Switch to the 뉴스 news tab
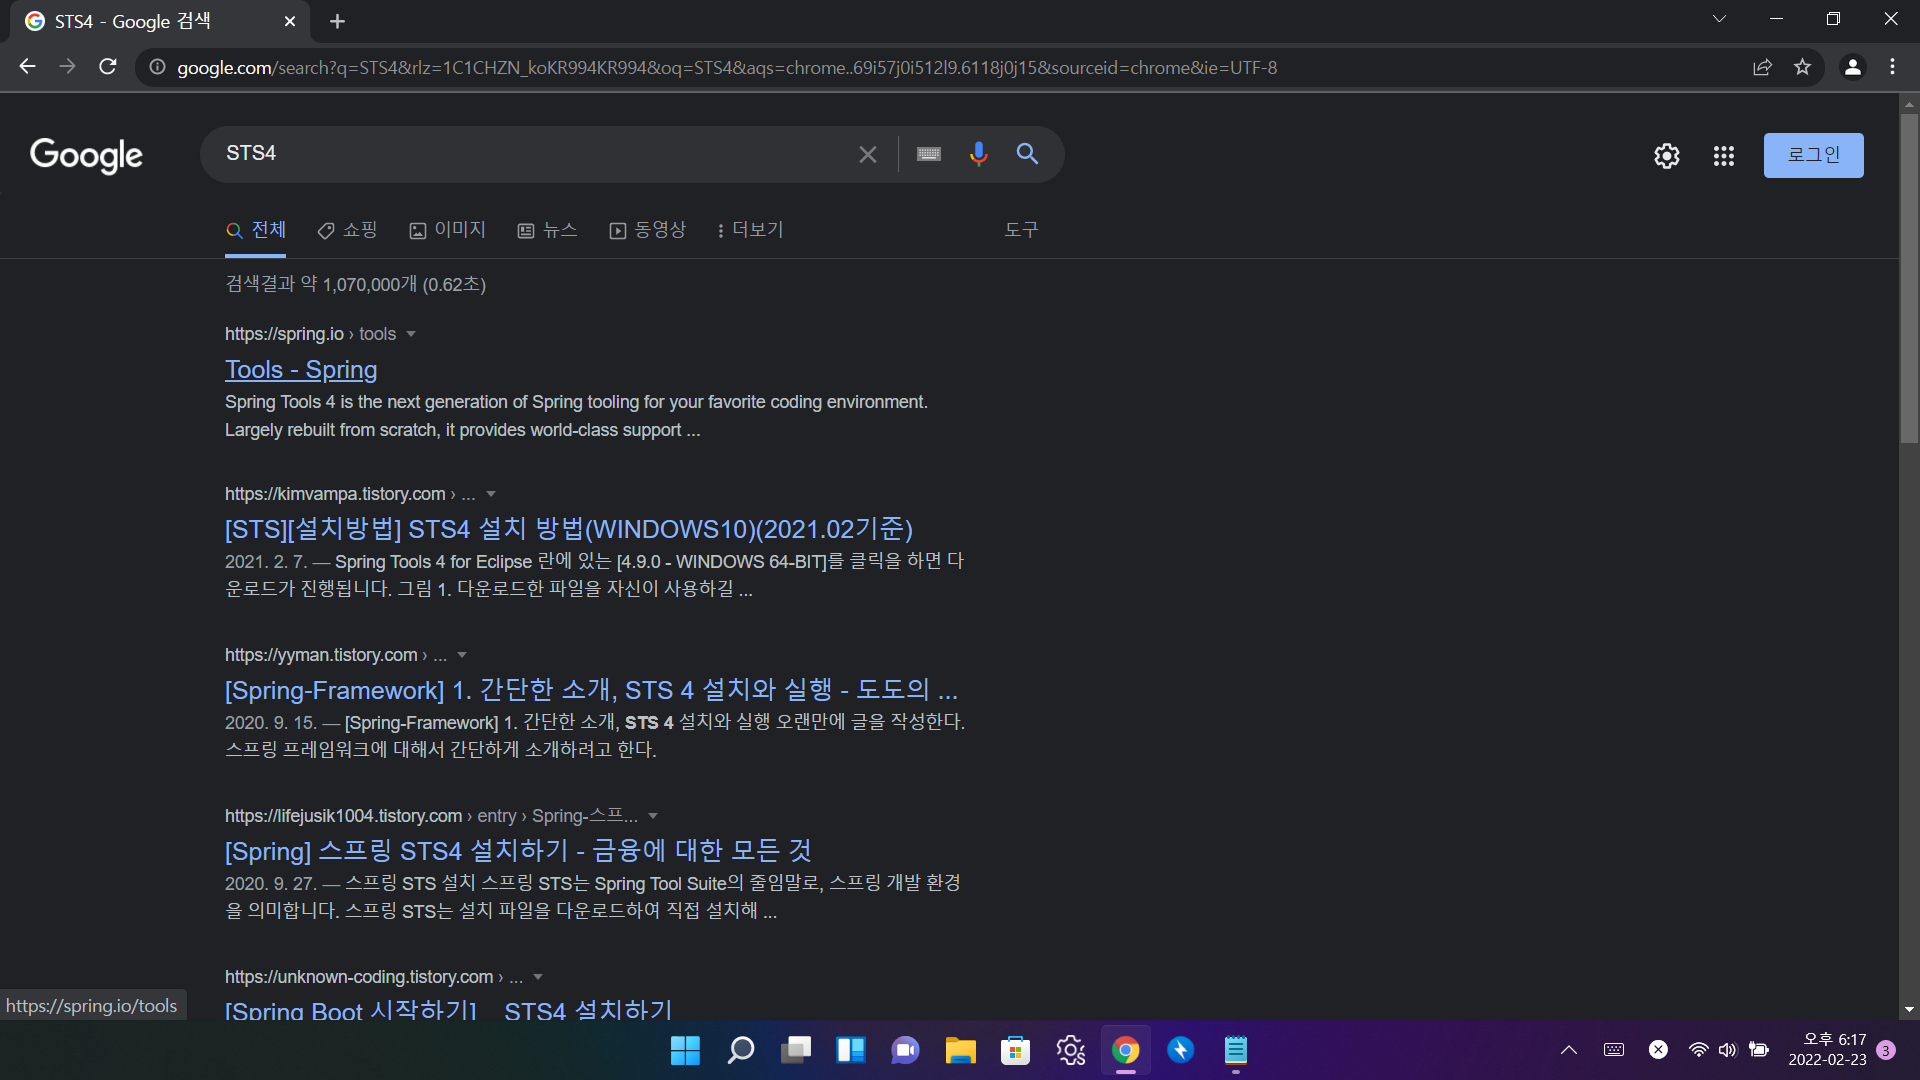Image resolution: width=1920 pixels, height=1080 pixels. click(548, 230)
